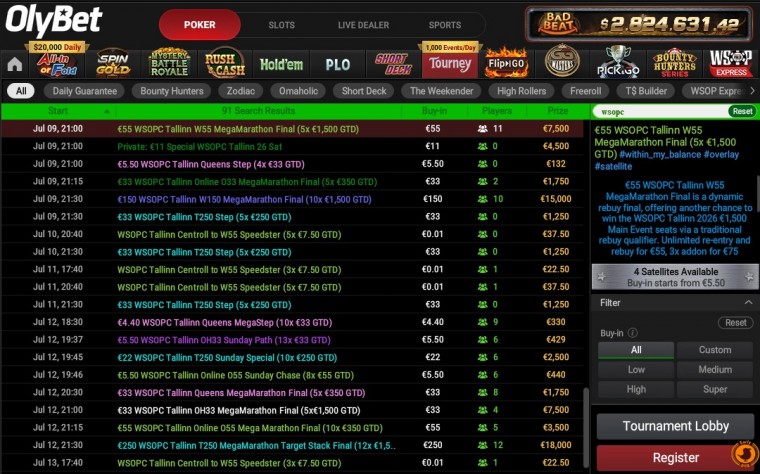Open the Bounty Hunters Series icon
The height and width of the screenshot is (474, 760).
pos(675,63)
